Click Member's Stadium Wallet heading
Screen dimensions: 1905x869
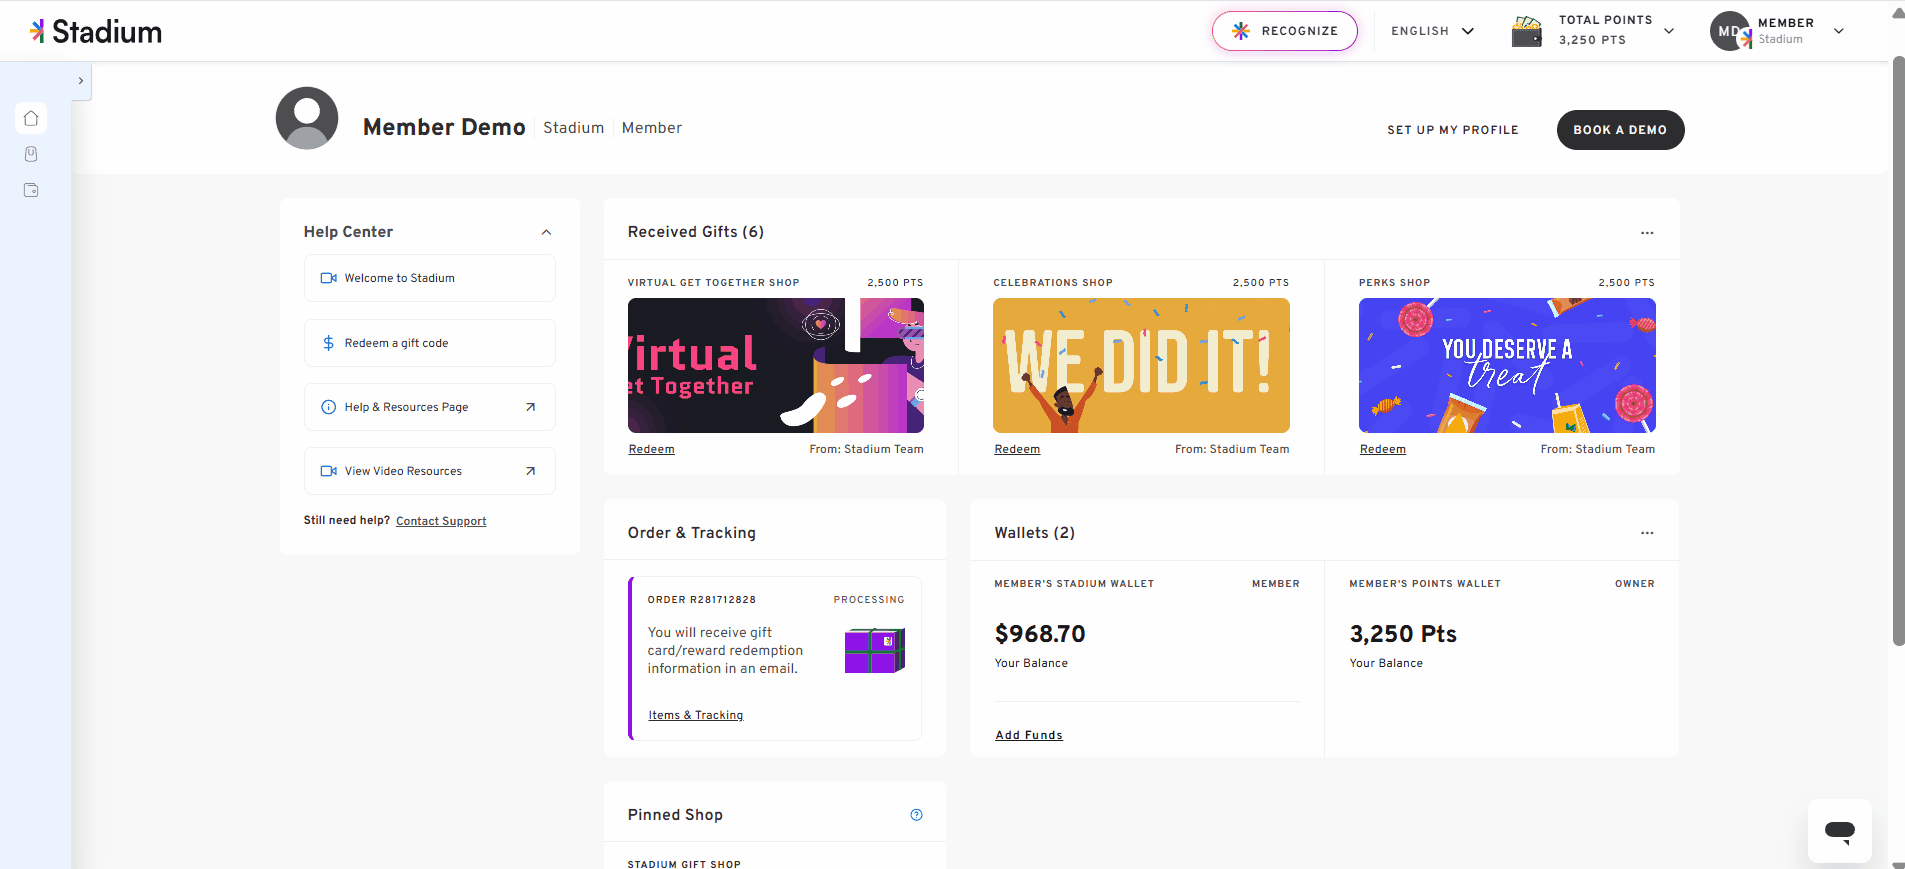tap(1074, 584)
